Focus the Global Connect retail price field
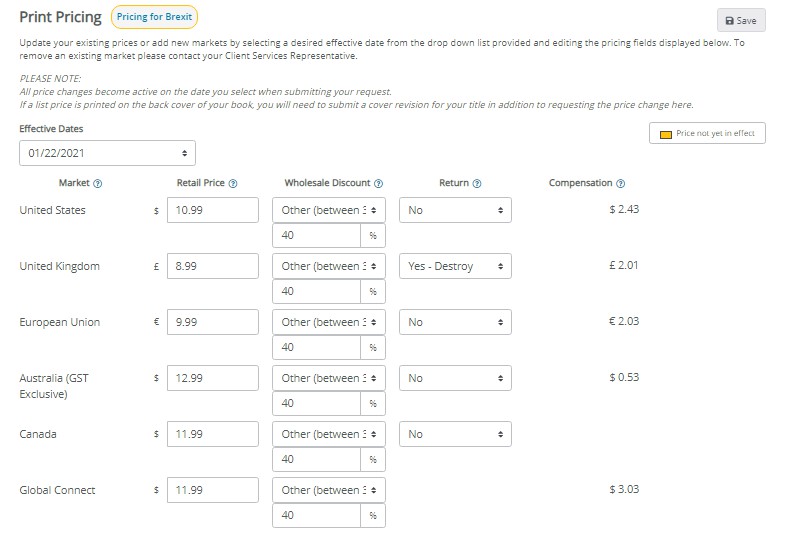794x539 pixels. (x=213, y=491)
